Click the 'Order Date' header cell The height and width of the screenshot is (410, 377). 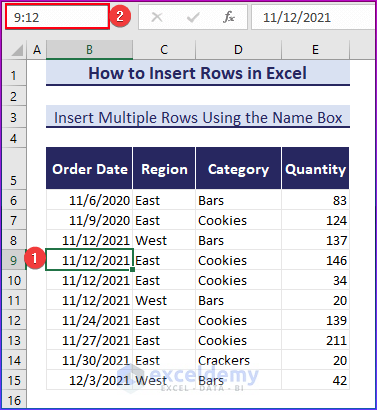(89, 168)
